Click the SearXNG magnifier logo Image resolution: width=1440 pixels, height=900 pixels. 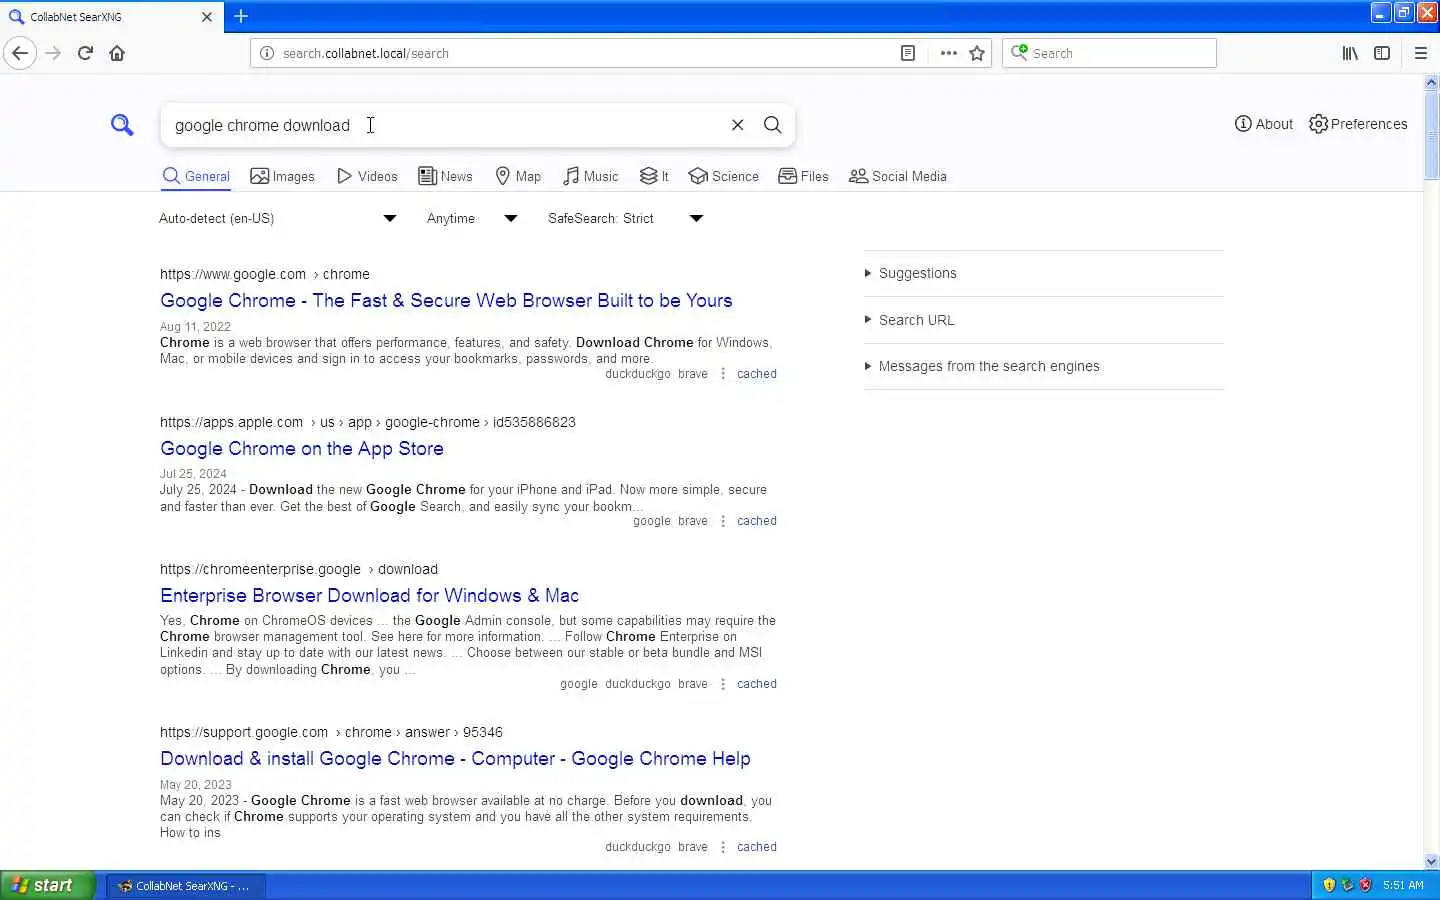pyautogui.click(x=122, y=125)
